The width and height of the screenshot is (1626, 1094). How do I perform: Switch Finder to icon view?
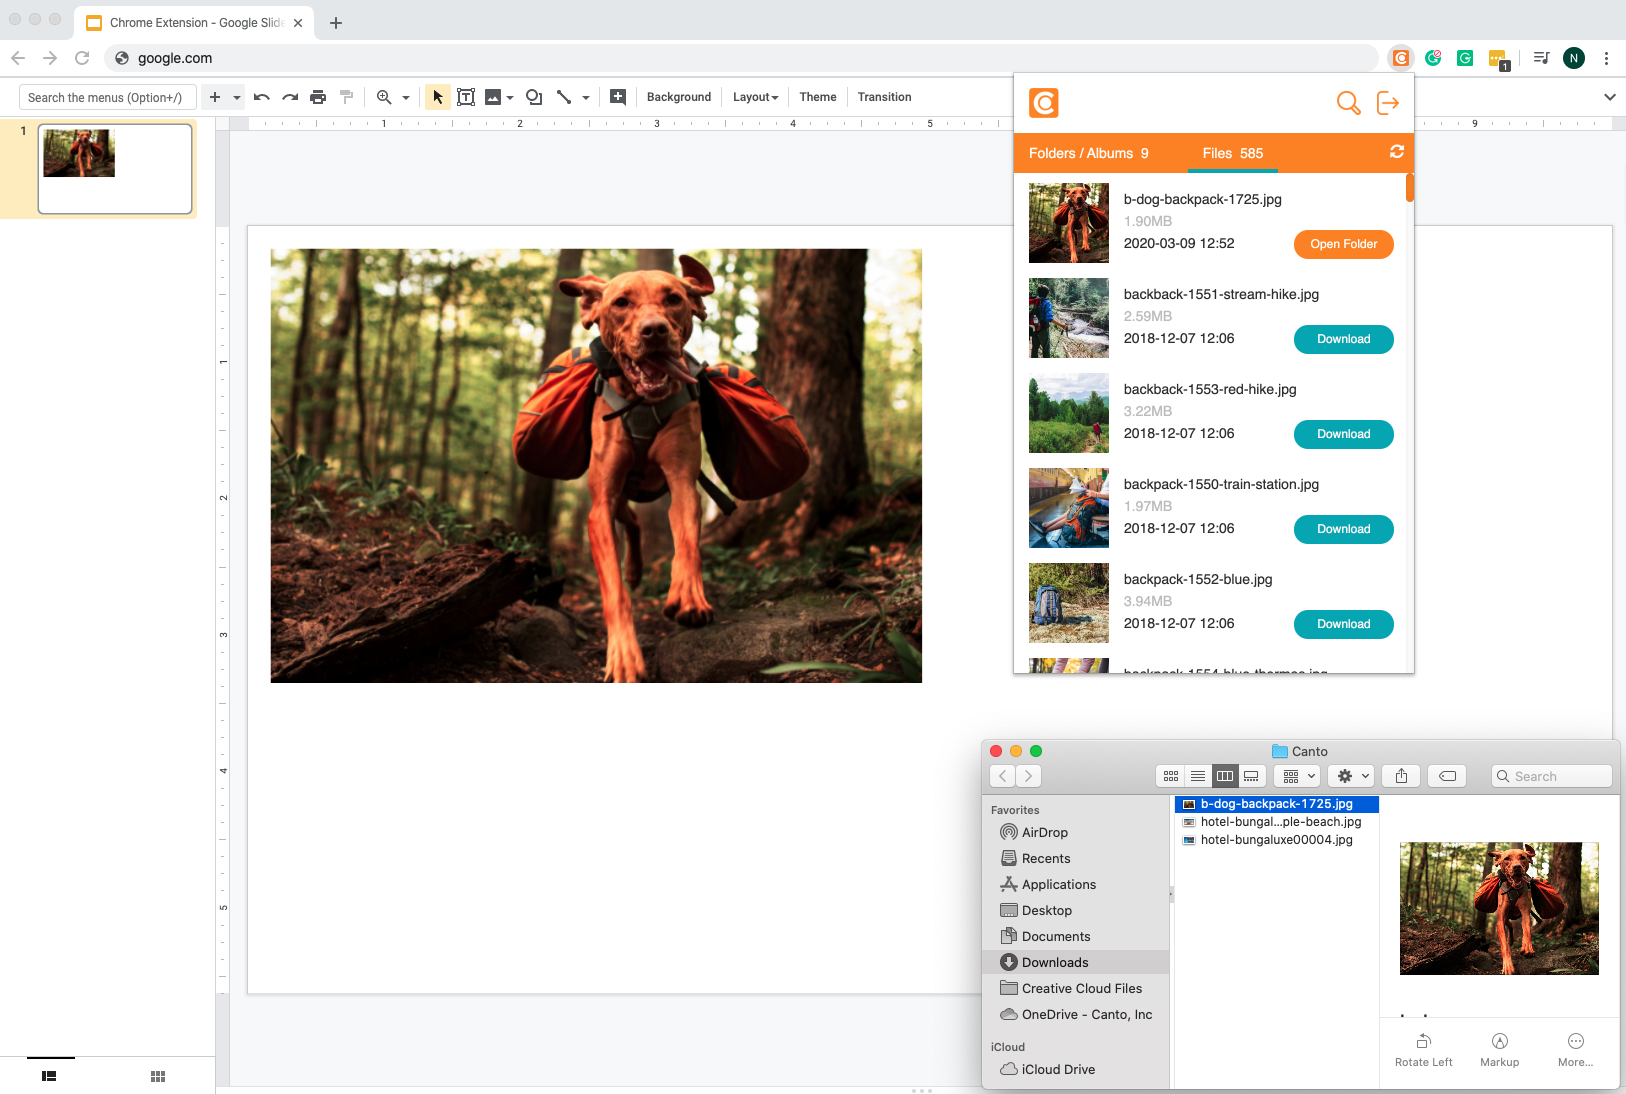click(1170, 776)
